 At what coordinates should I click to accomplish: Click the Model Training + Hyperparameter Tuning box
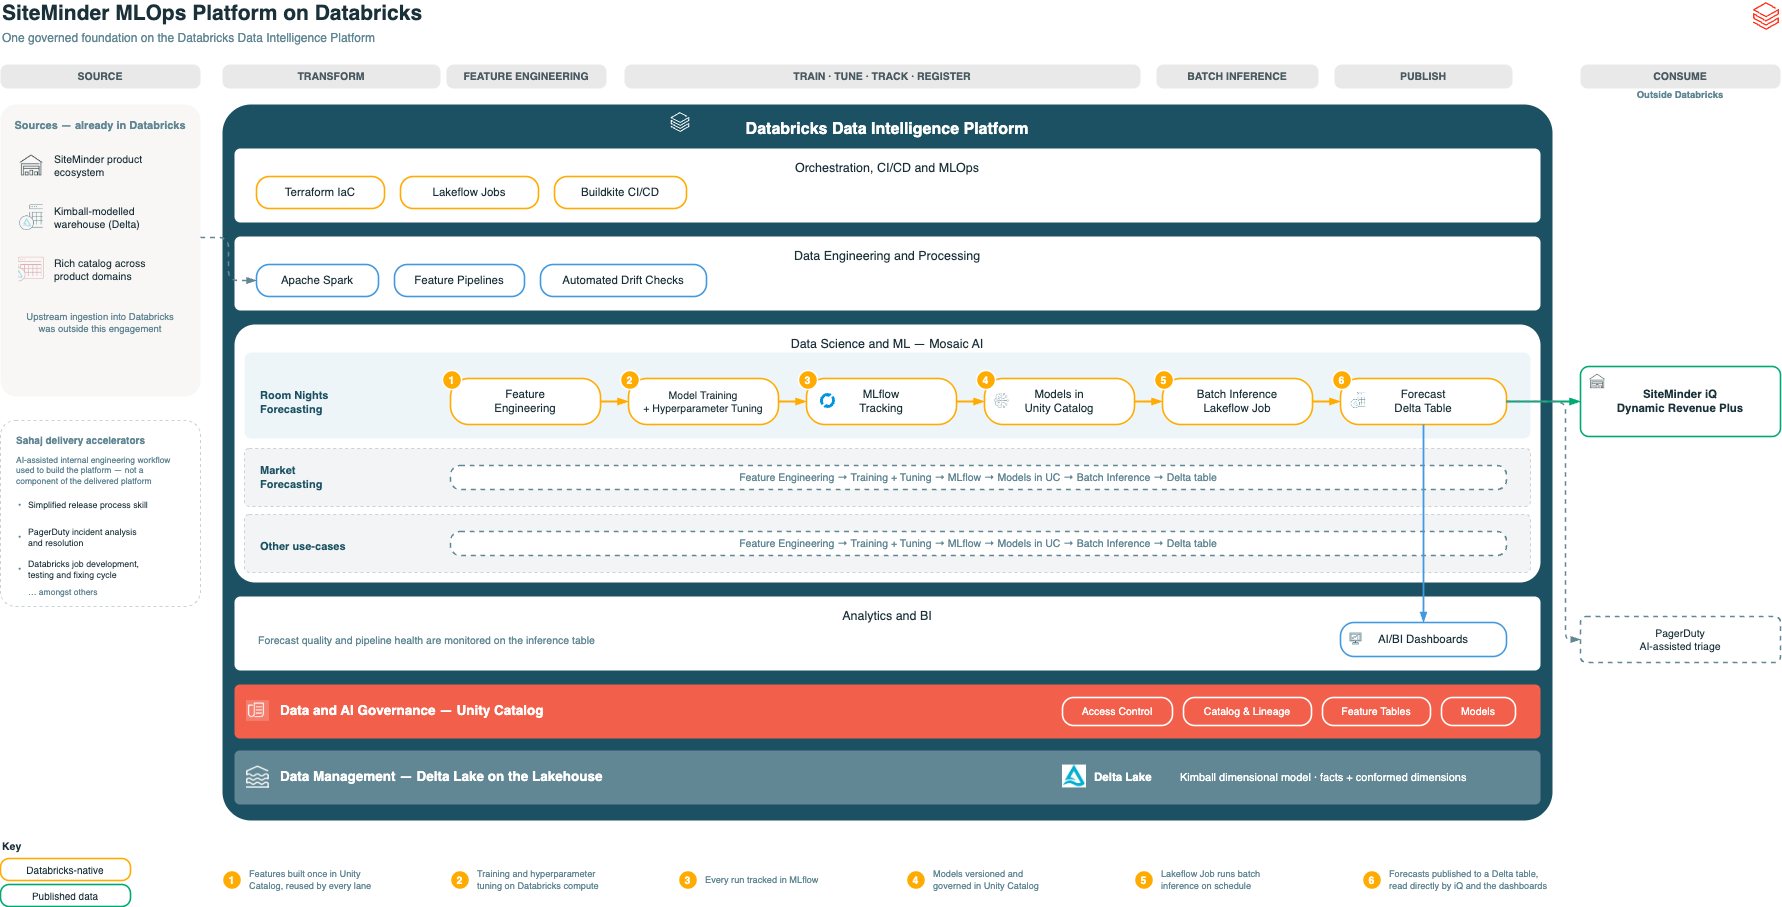(703, 401)
